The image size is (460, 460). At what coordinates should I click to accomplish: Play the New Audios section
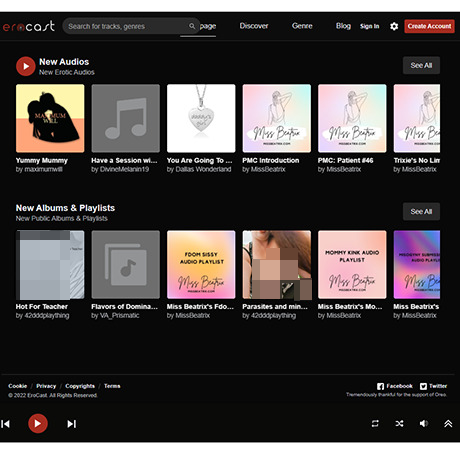(26, 66)
